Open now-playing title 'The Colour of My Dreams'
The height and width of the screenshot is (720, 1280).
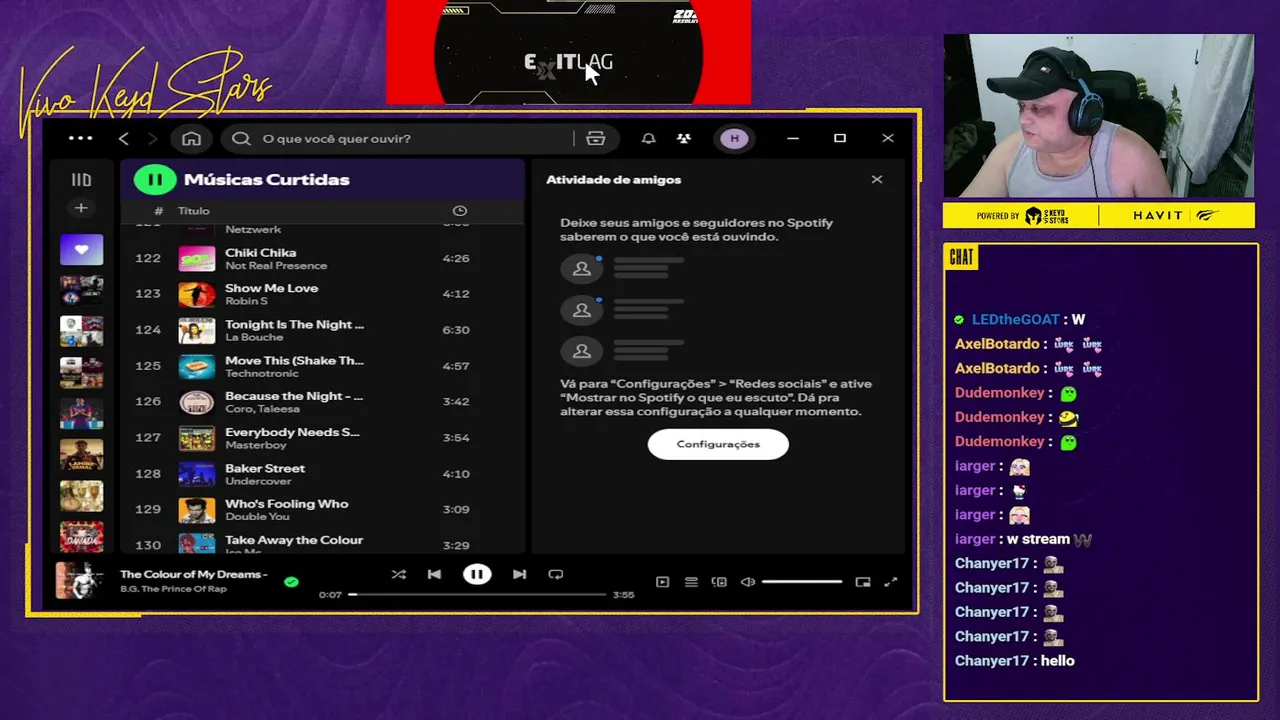194,575
